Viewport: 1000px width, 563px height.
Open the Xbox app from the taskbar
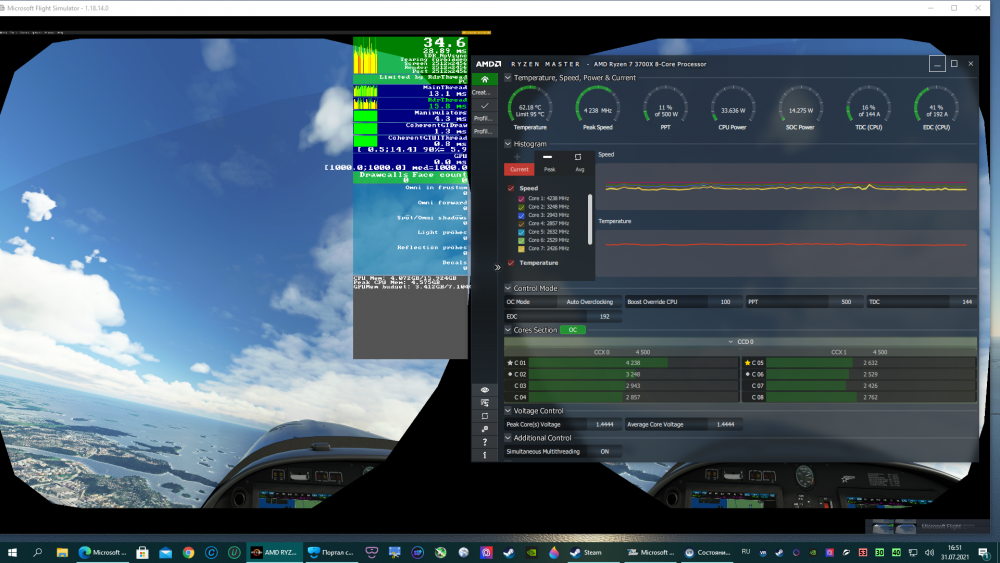click(441, 553)
